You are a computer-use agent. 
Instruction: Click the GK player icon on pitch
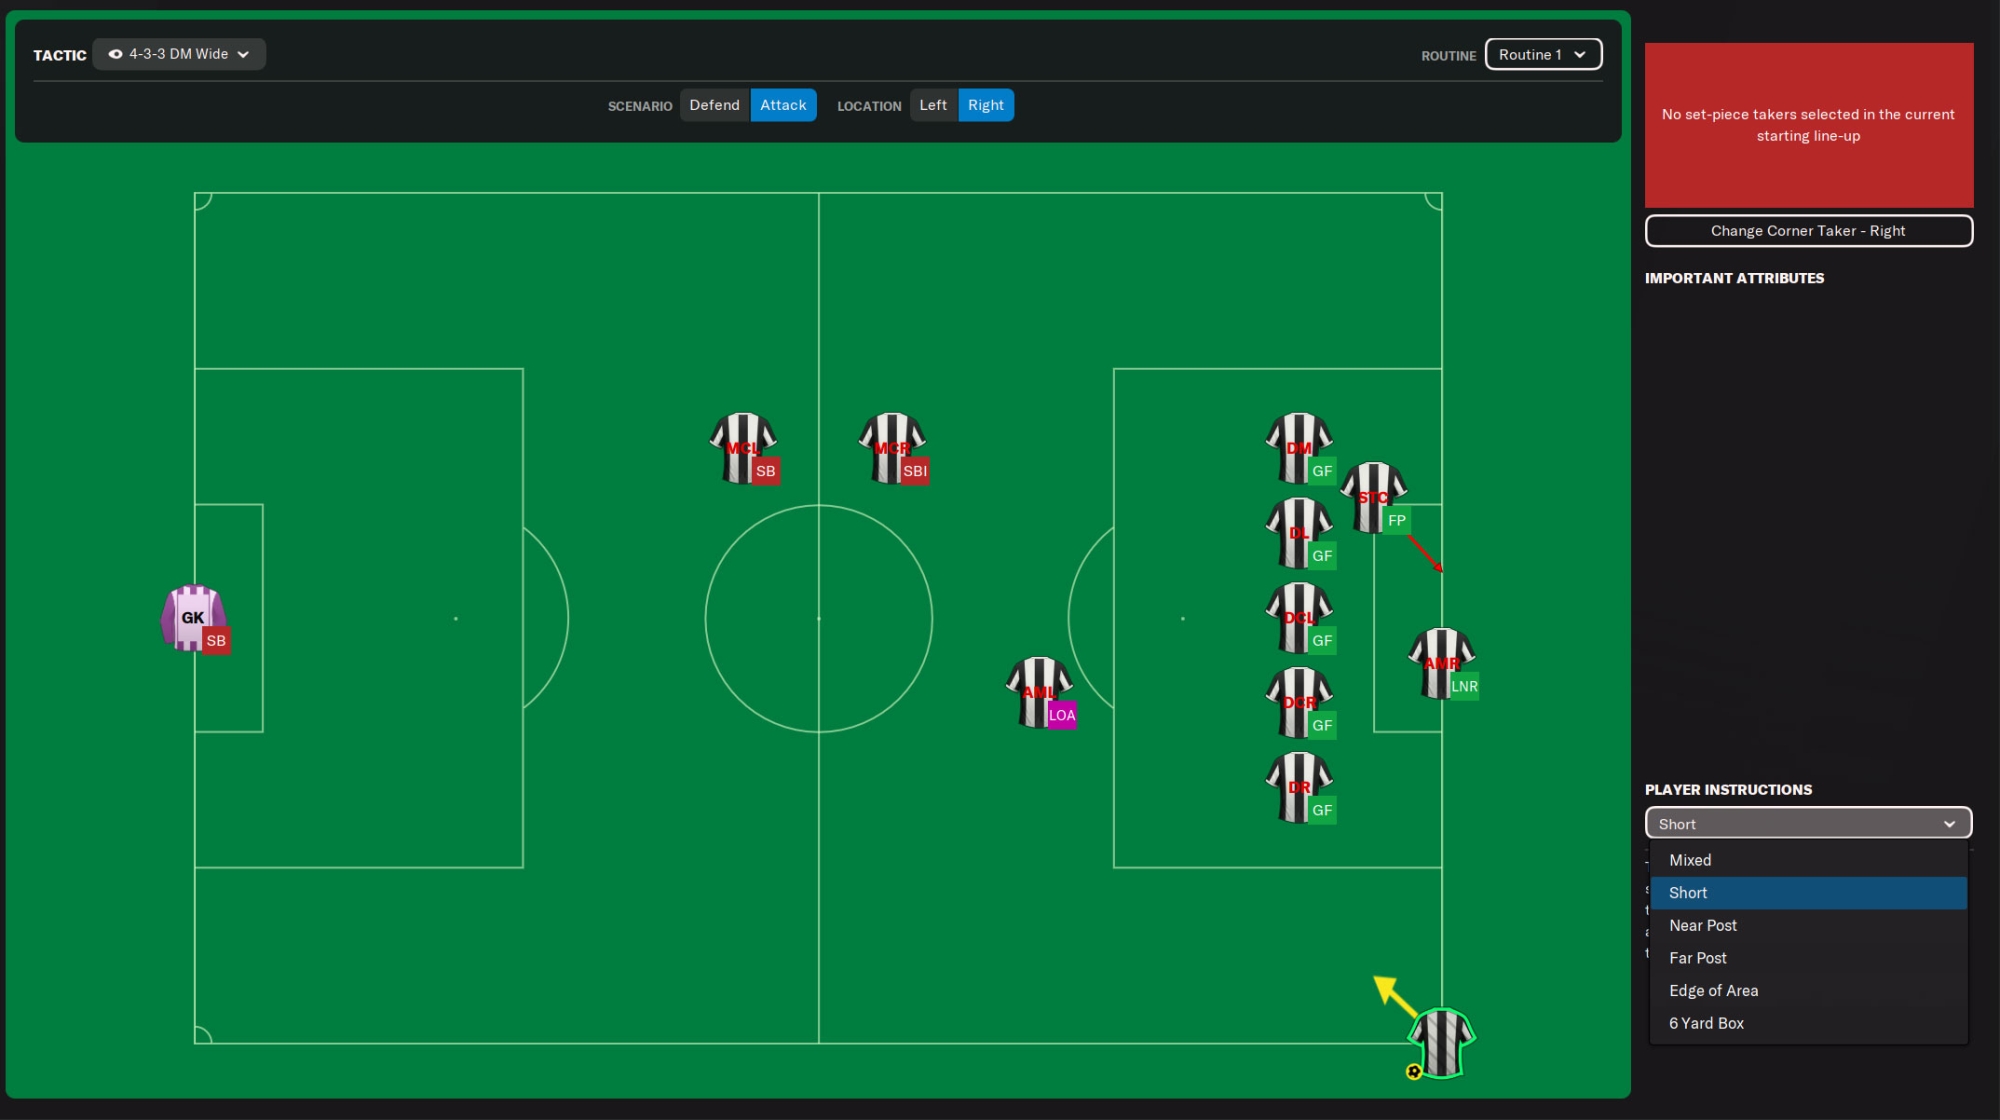coord(192,617)
